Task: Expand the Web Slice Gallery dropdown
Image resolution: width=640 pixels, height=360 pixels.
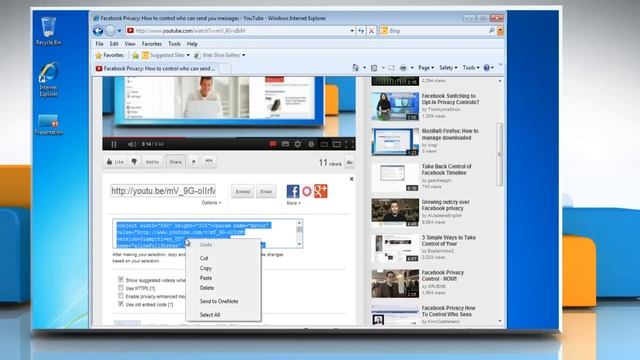Action: pyautogui.click(x=244, y=55)
